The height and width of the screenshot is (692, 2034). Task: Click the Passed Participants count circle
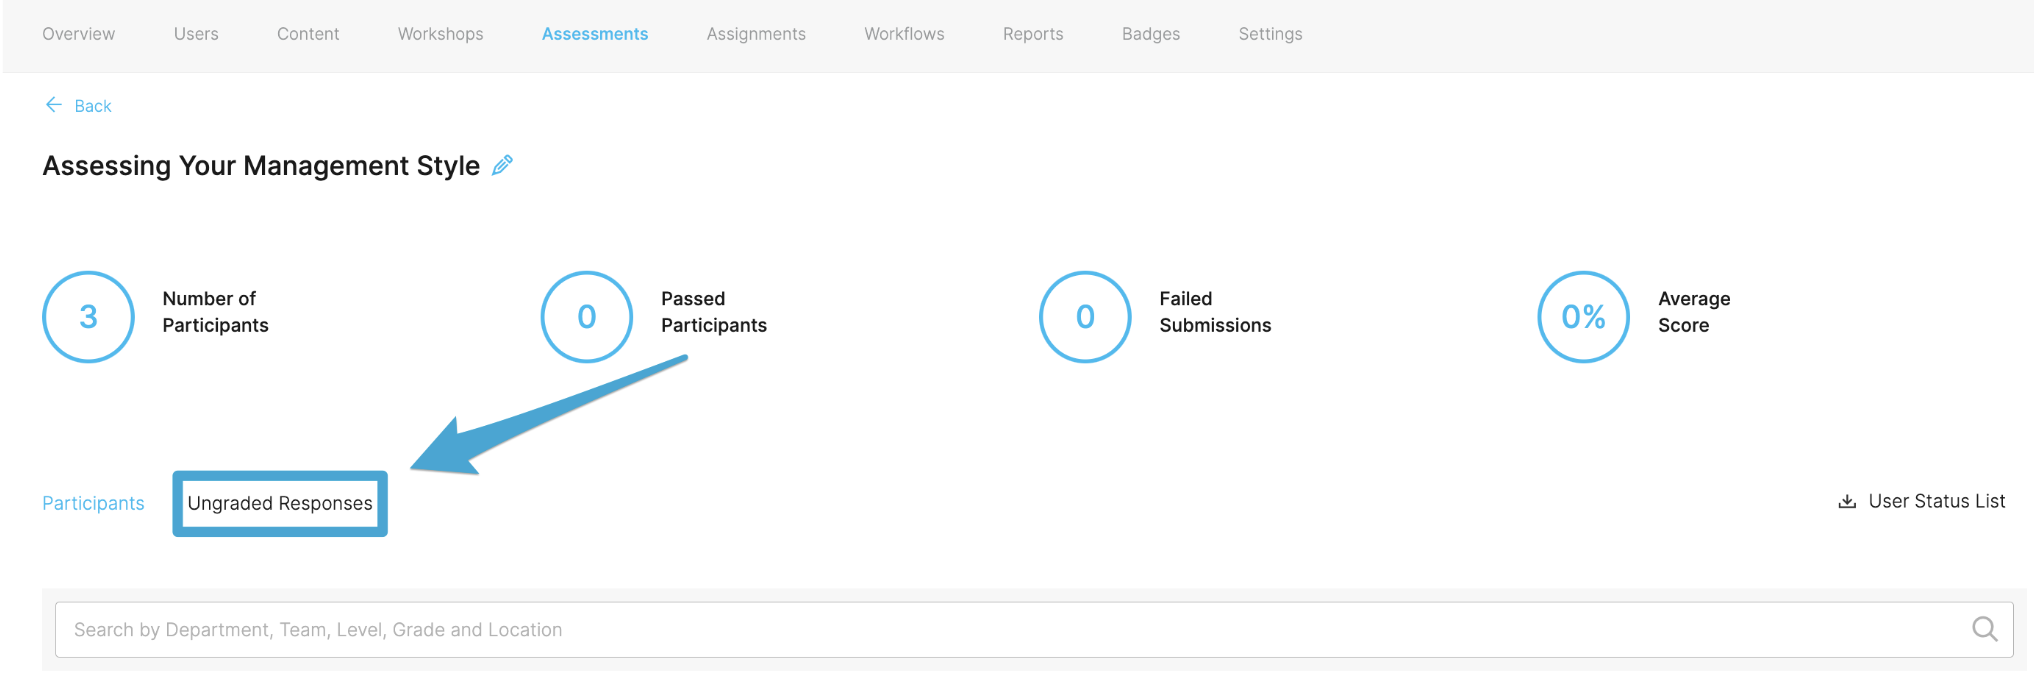pyautogui.click(x=587, y=317)
